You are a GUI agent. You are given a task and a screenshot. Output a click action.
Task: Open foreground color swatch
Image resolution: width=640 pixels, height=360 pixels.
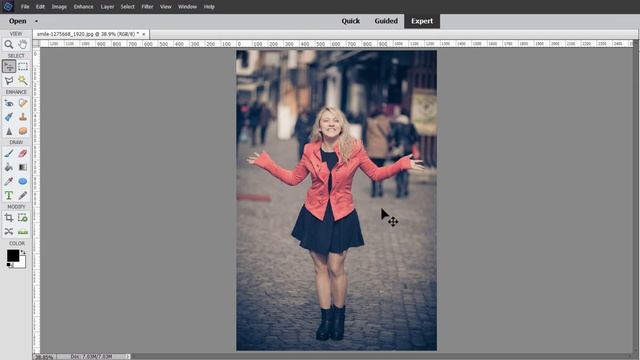click(13, 256)
